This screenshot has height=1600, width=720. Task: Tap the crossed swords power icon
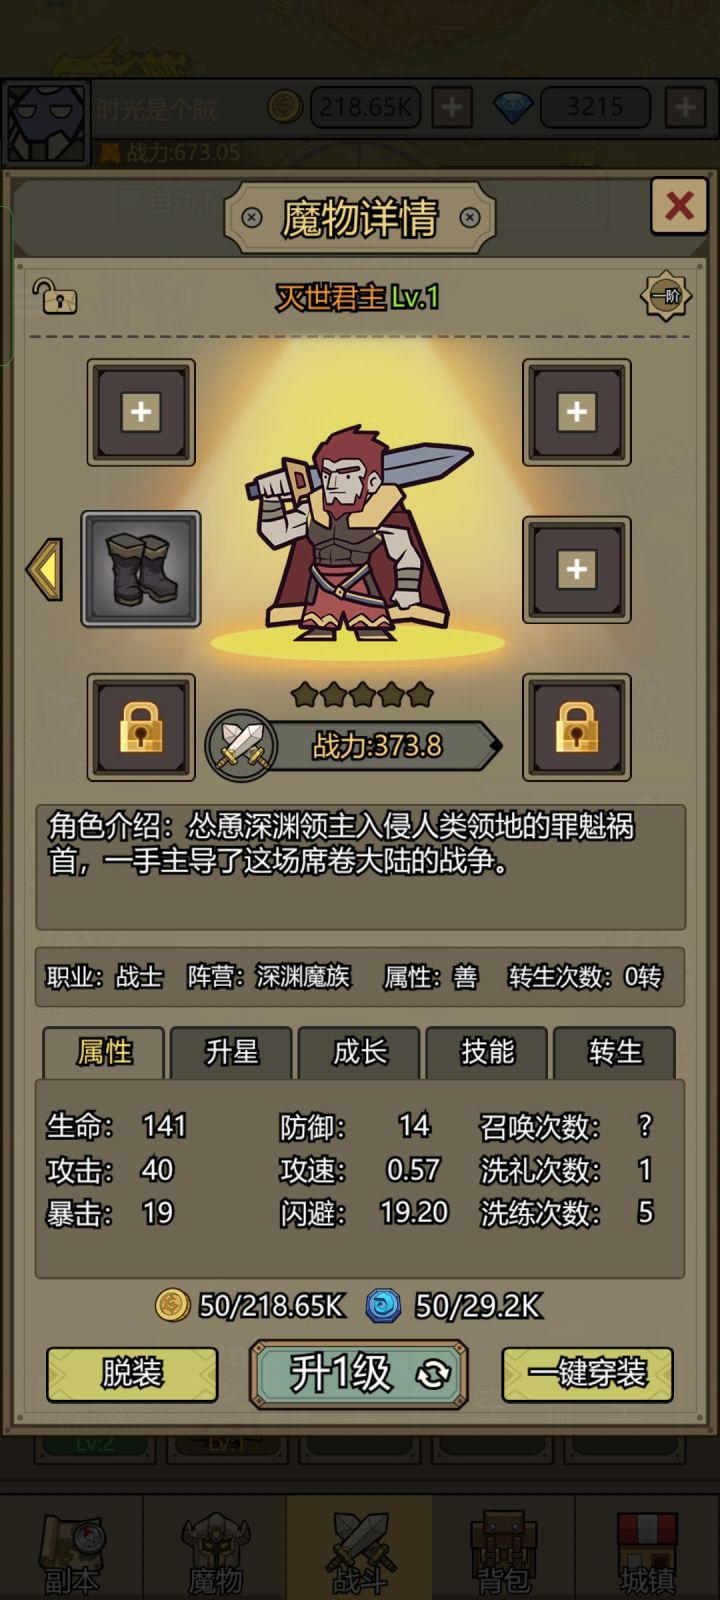point(242,746)
